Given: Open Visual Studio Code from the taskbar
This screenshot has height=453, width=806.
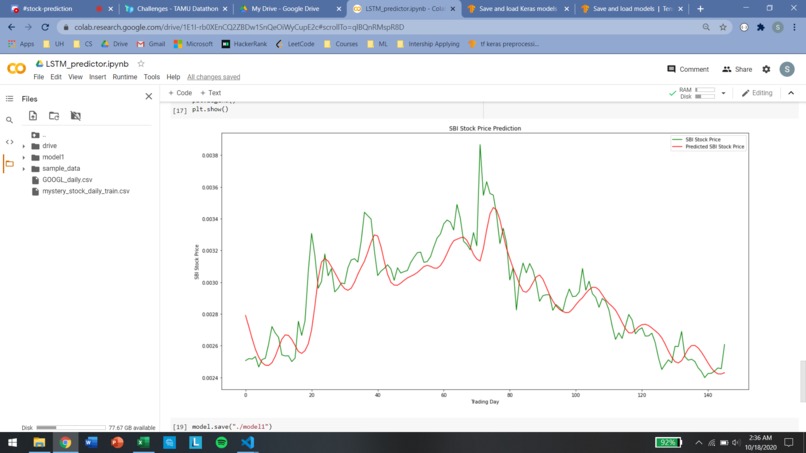Looking at the screenshot, I should coord(248,443).
